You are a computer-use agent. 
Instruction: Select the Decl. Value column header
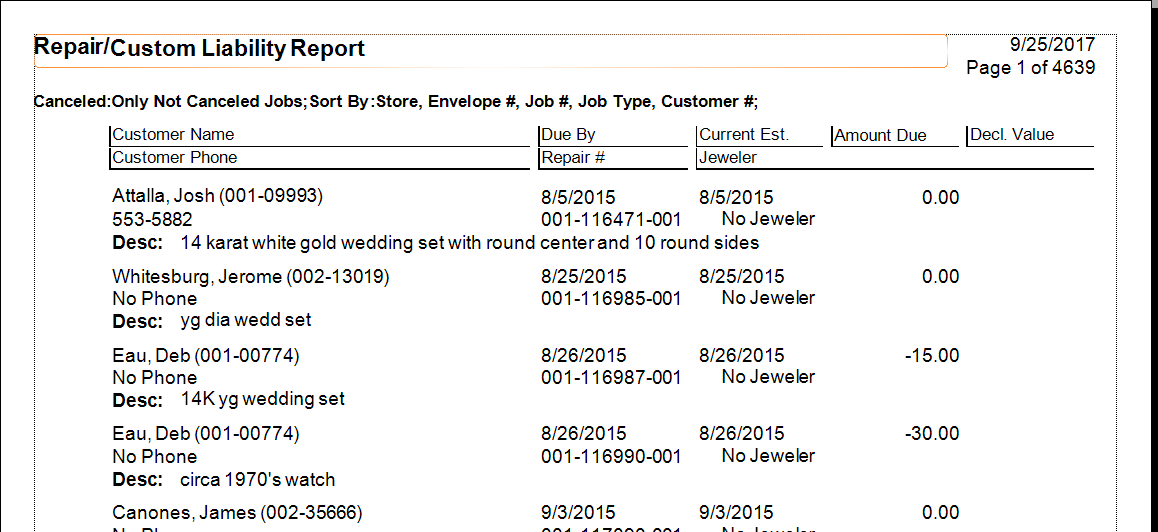coord(1012,135)
